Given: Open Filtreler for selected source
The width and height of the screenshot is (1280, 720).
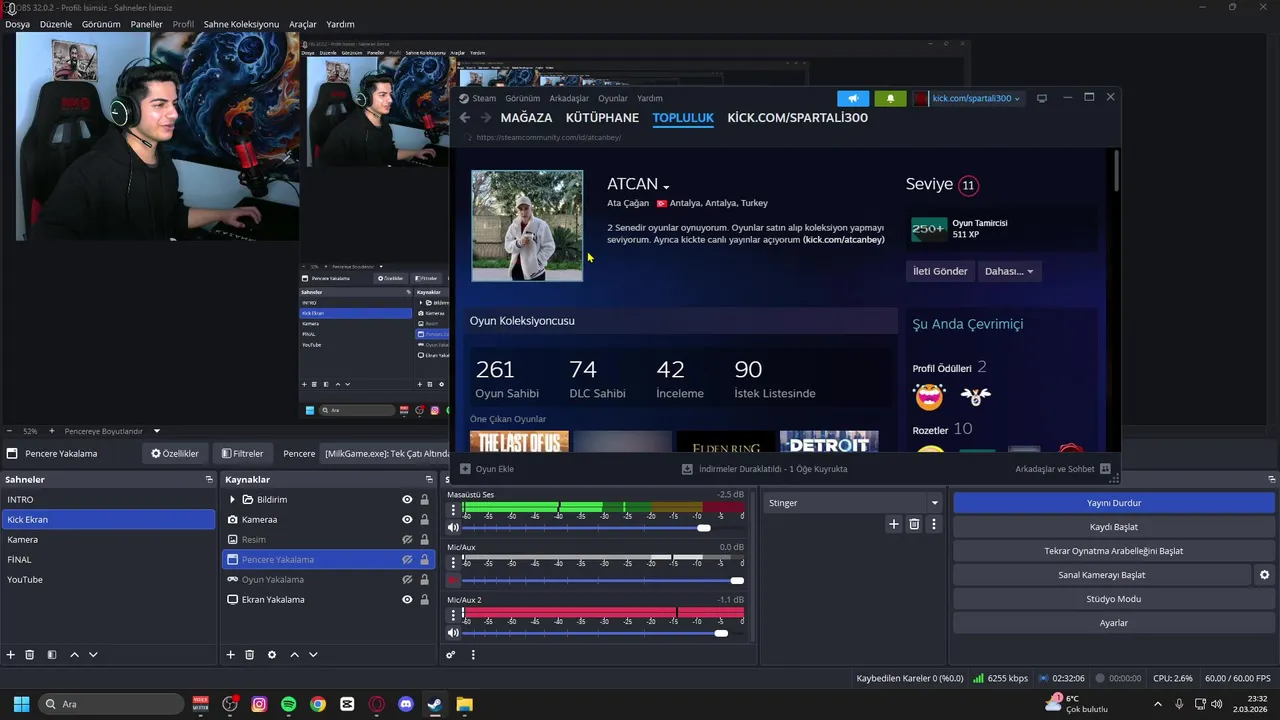Looking at the screenshot, I should pos(242,453).
